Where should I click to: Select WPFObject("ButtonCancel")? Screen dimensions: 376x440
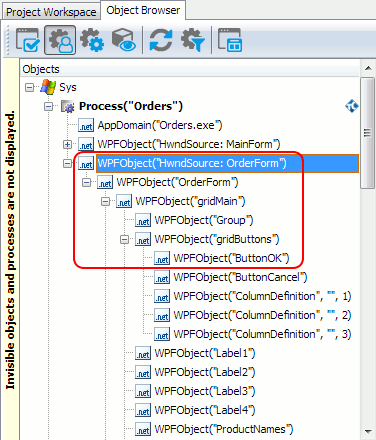point(240,277)
